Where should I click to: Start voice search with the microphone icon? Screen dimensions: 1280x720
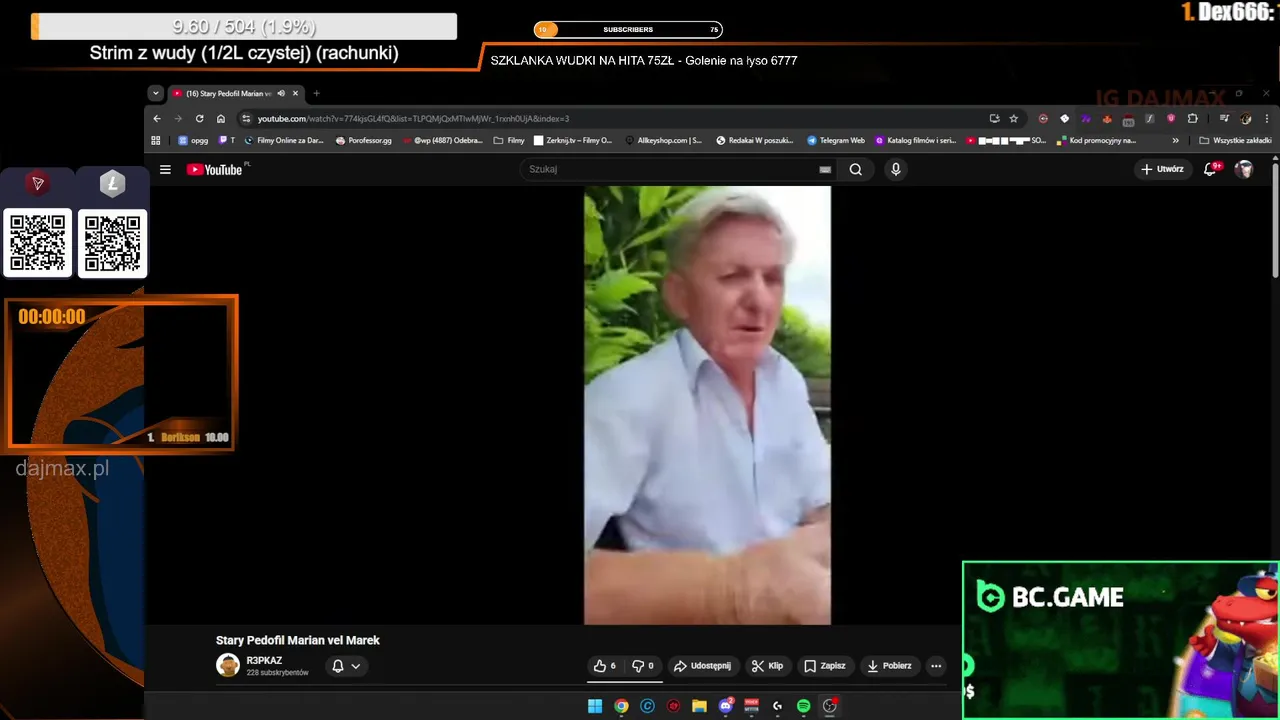tap(896, 170)
